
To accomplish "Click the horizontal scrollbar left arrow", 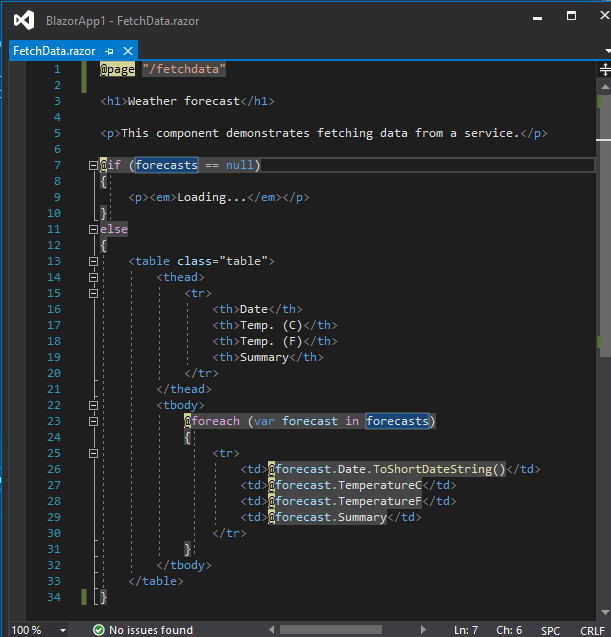I will pyautogui.click(x=272, y=630).
